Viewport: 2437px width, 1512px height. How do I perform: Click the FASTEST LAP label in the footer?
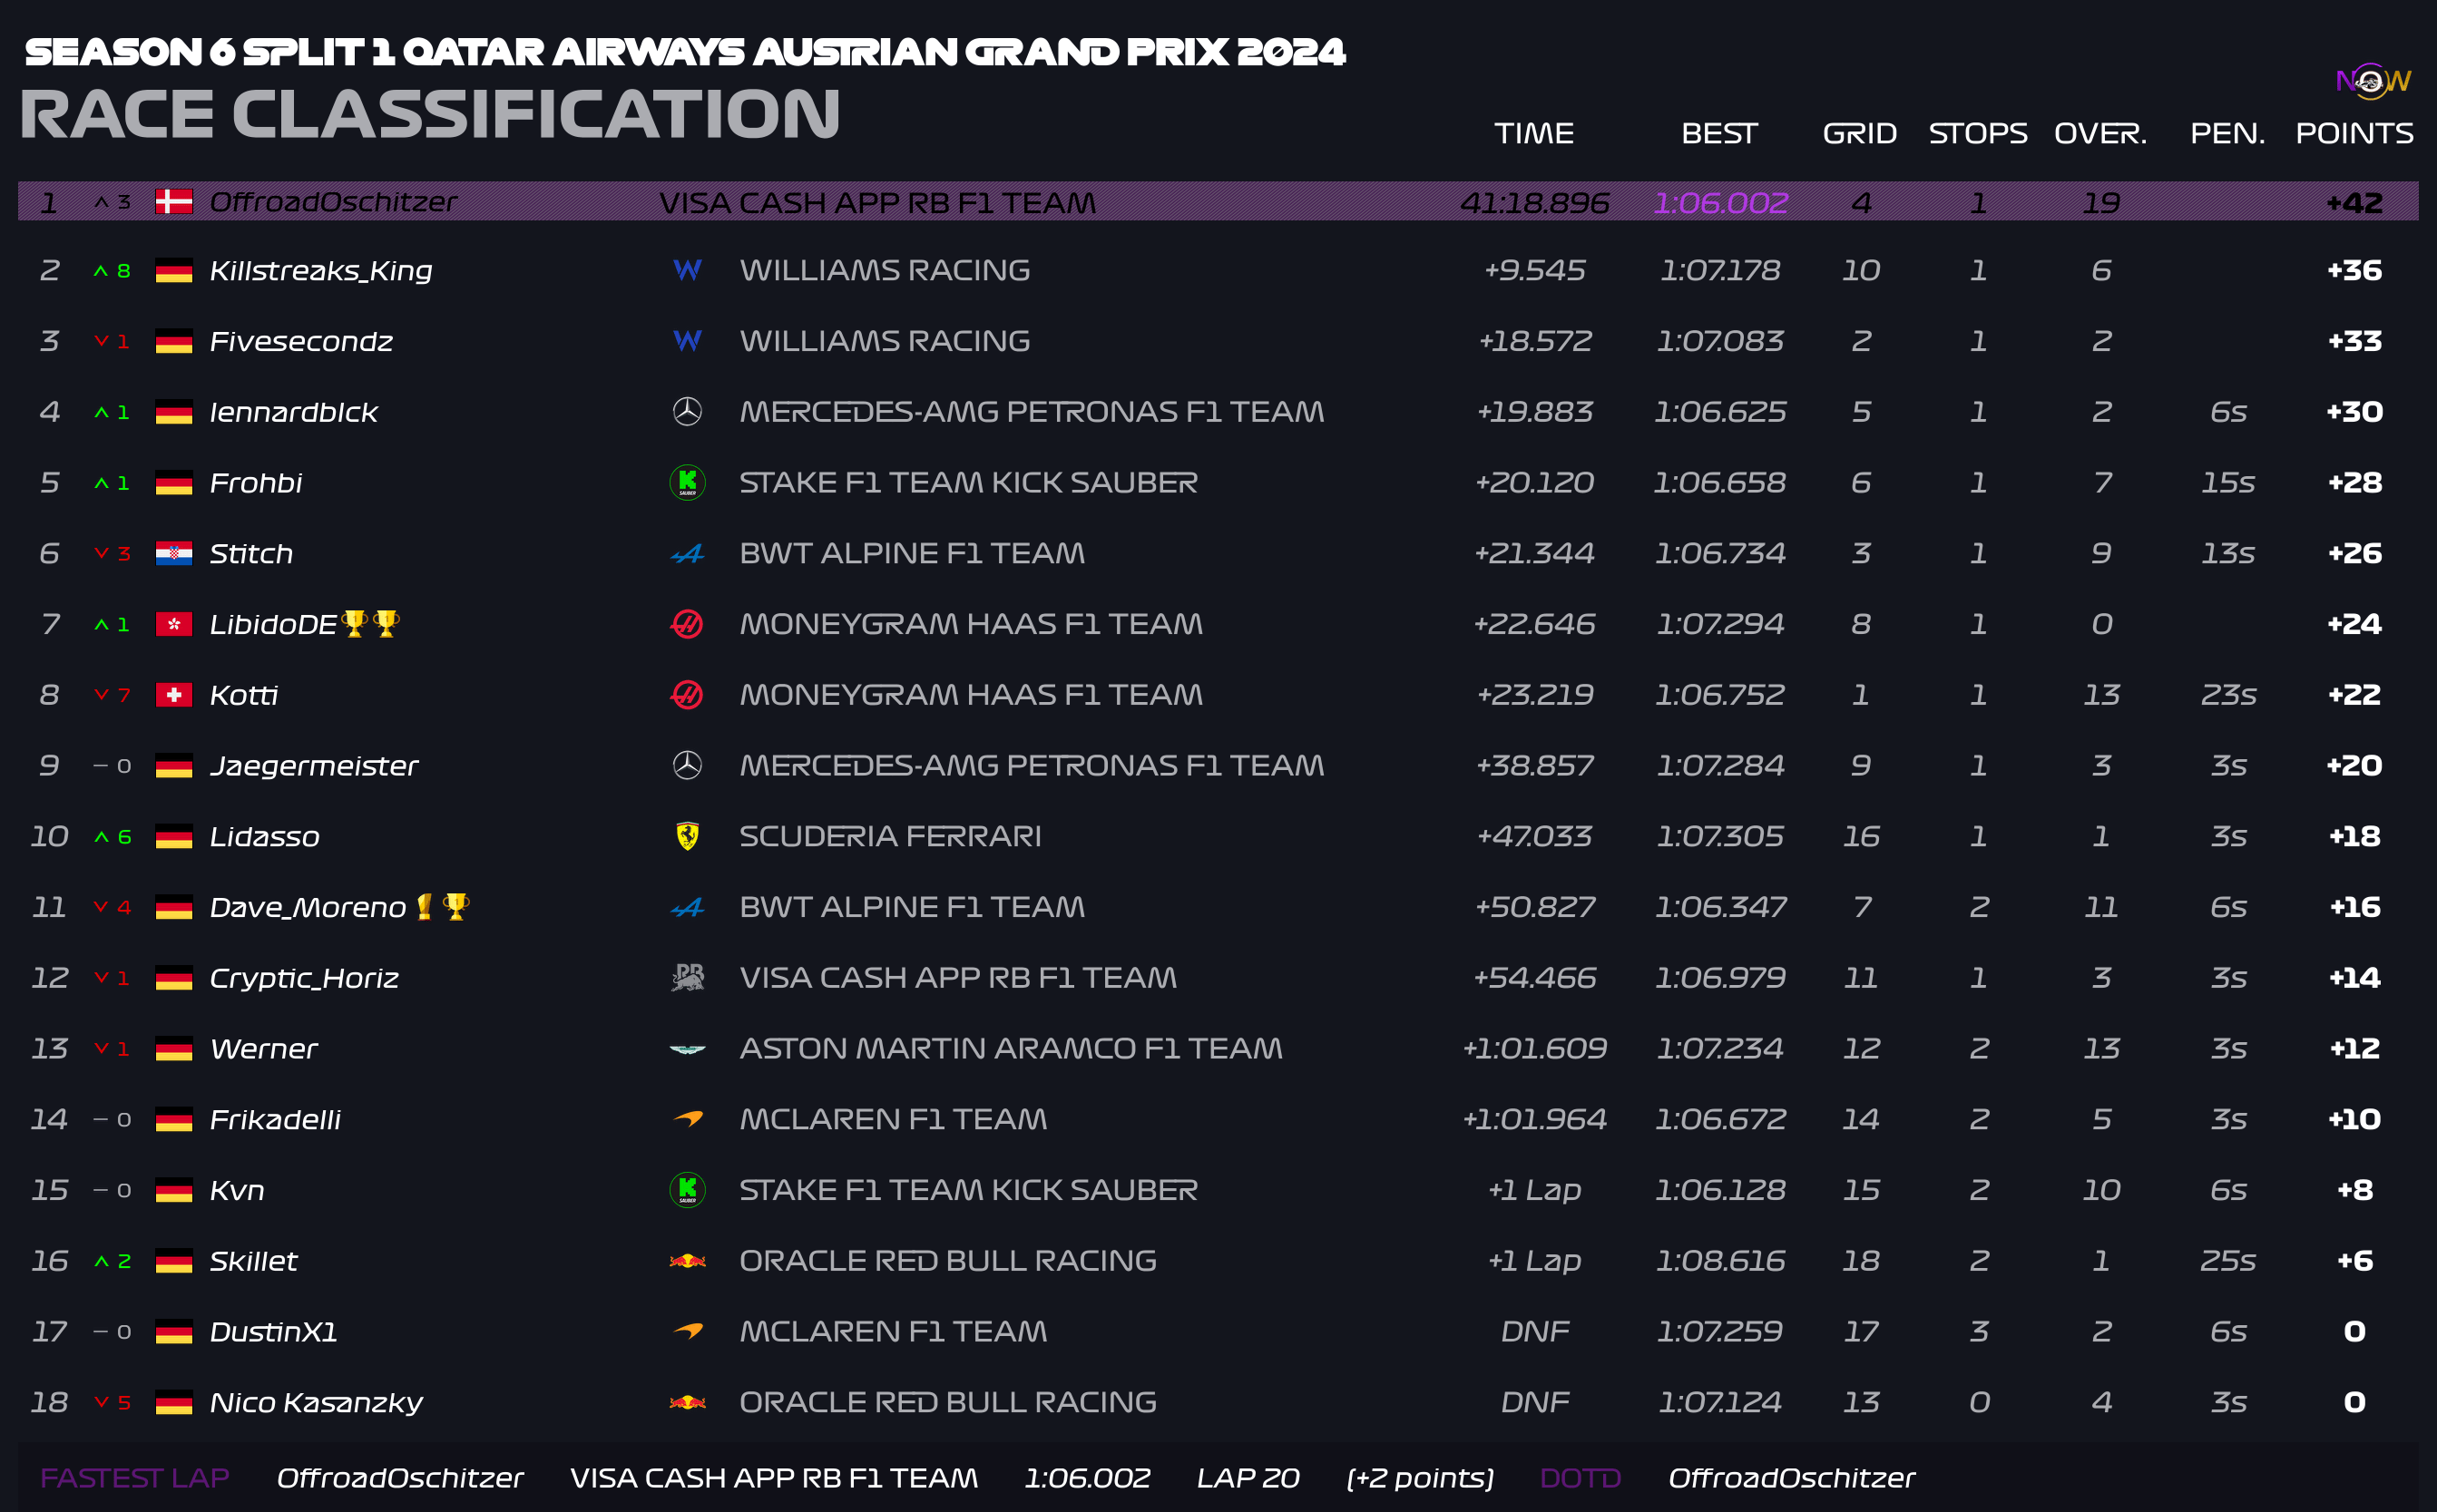135,1478
